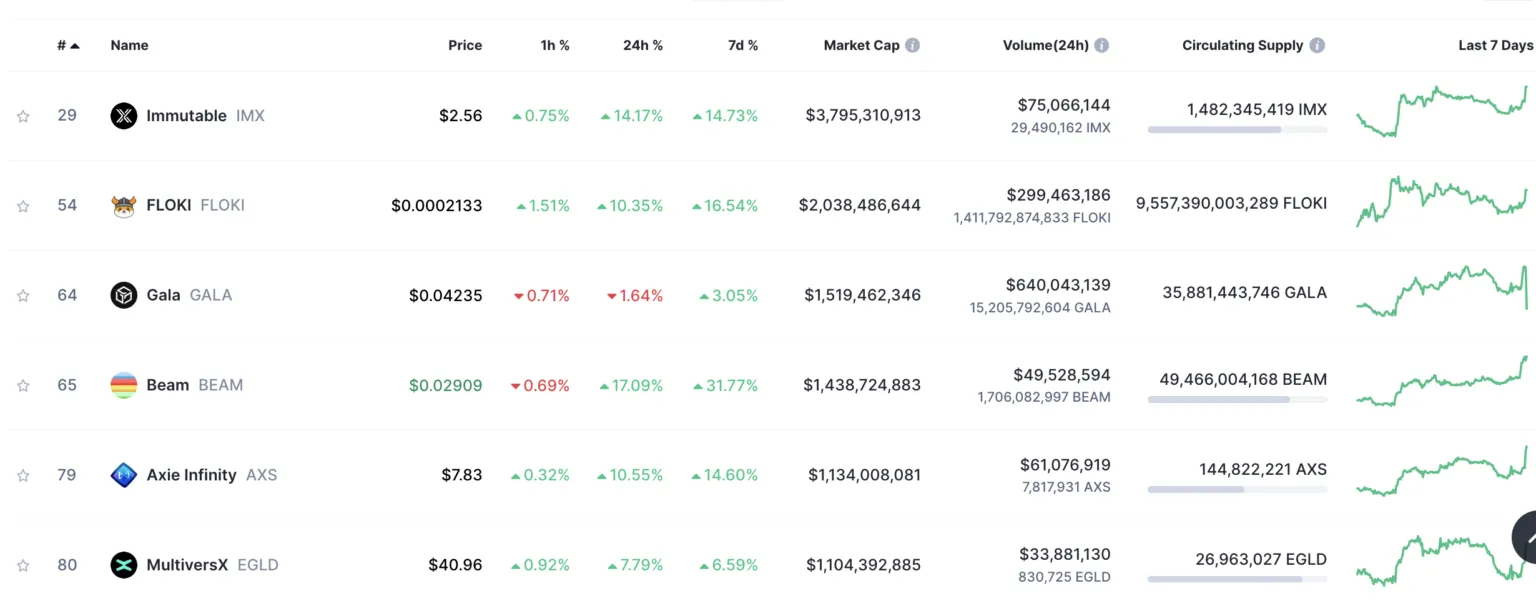1536x606 pixels.
Task: Click the FLOKI coin logo
Action: point(123,206)
